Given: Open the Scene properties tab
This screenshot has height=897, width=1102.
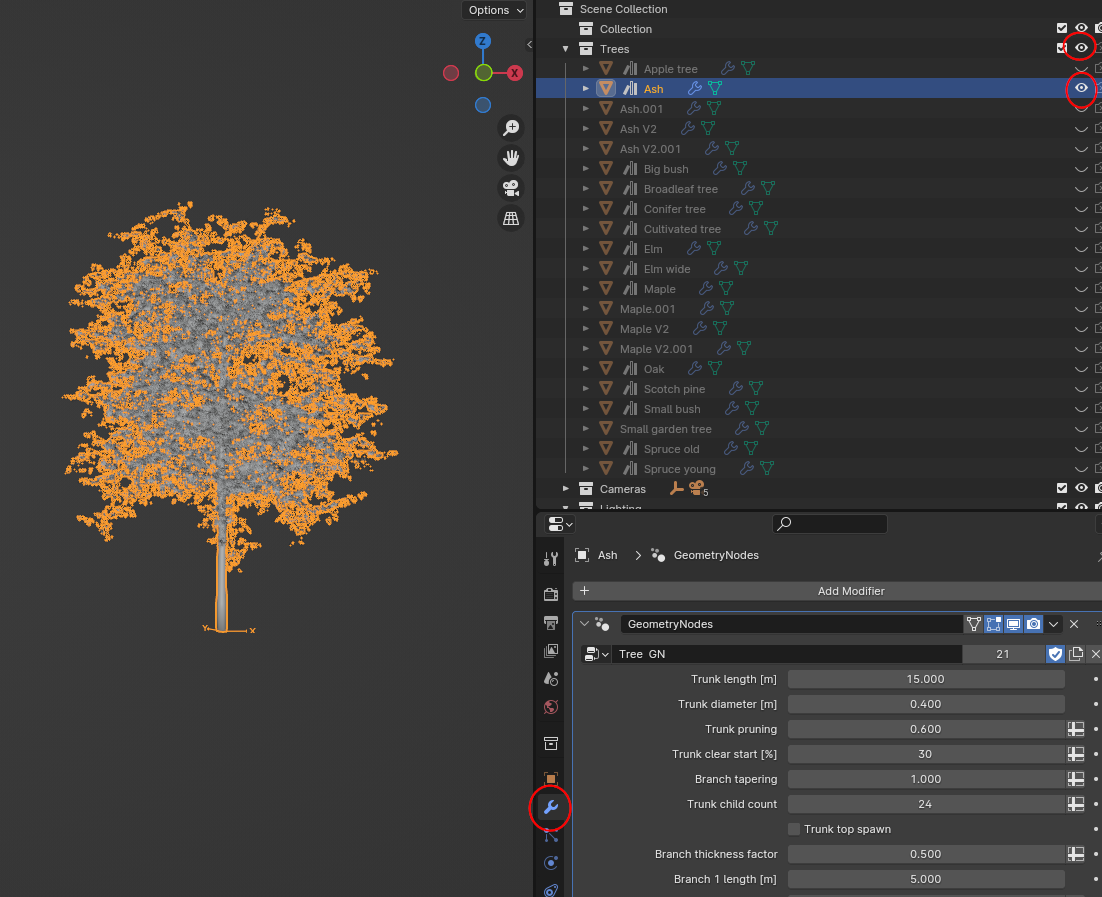Looking at the screenshot, I should pos(551,678).
